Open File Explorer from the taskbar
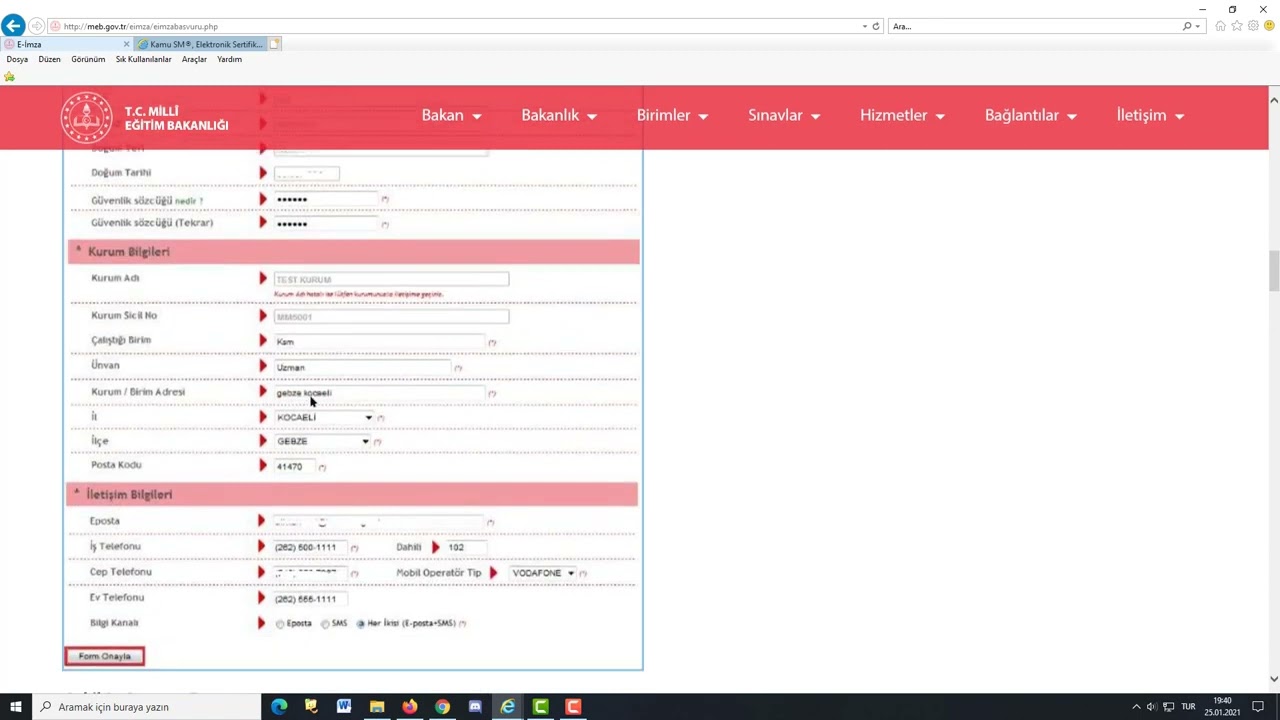 point(377,707)
